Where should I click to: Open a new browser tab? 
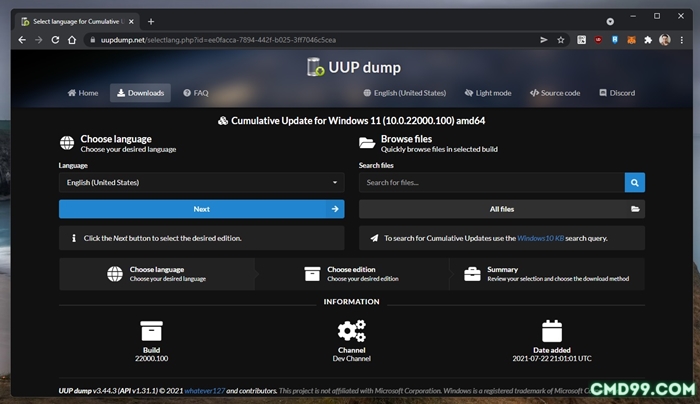click(151, 21)
